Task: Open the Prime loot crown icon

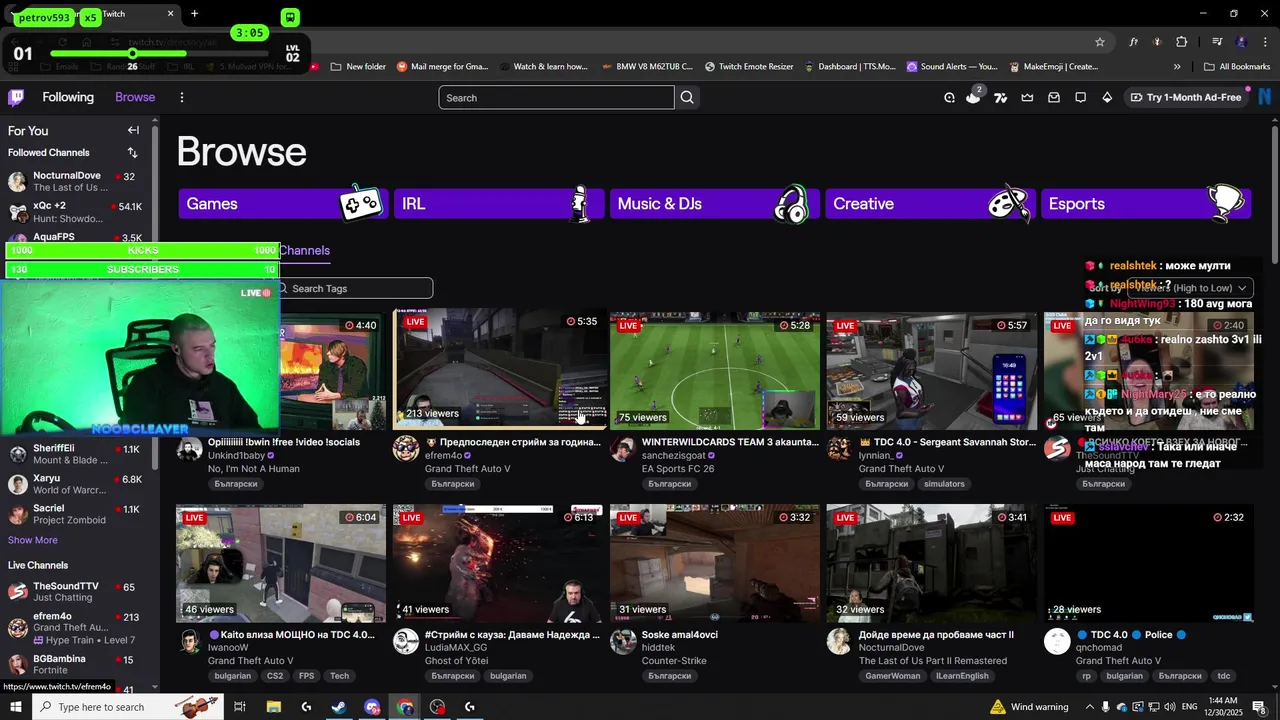Action: click(1027, 98)
